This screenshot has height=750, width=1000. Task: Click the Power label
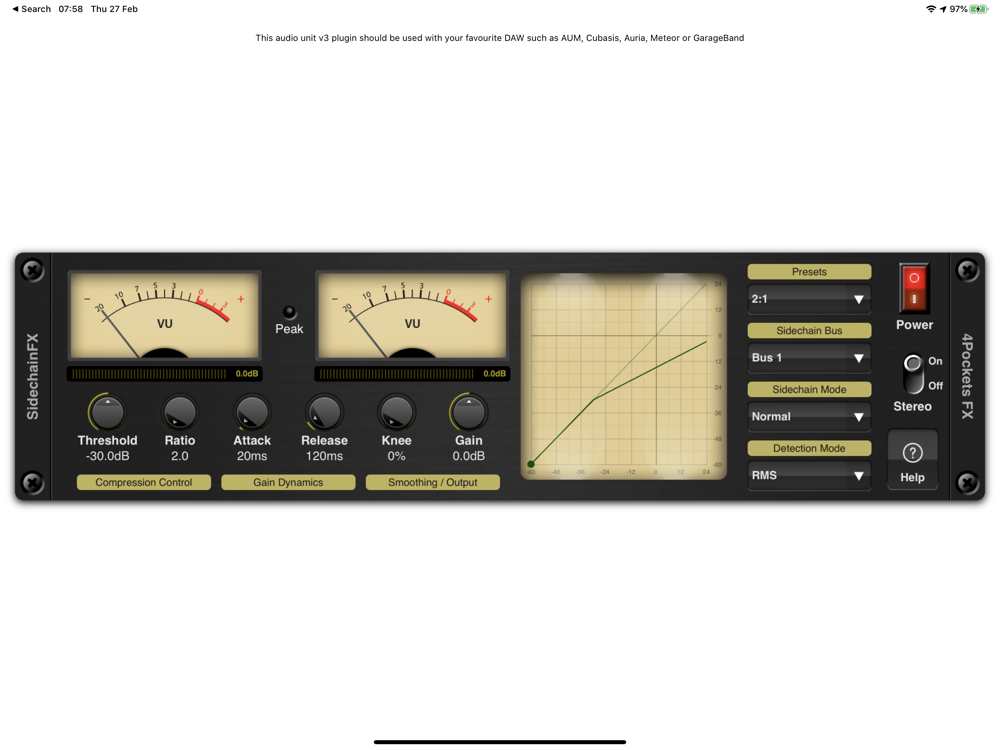914,325
